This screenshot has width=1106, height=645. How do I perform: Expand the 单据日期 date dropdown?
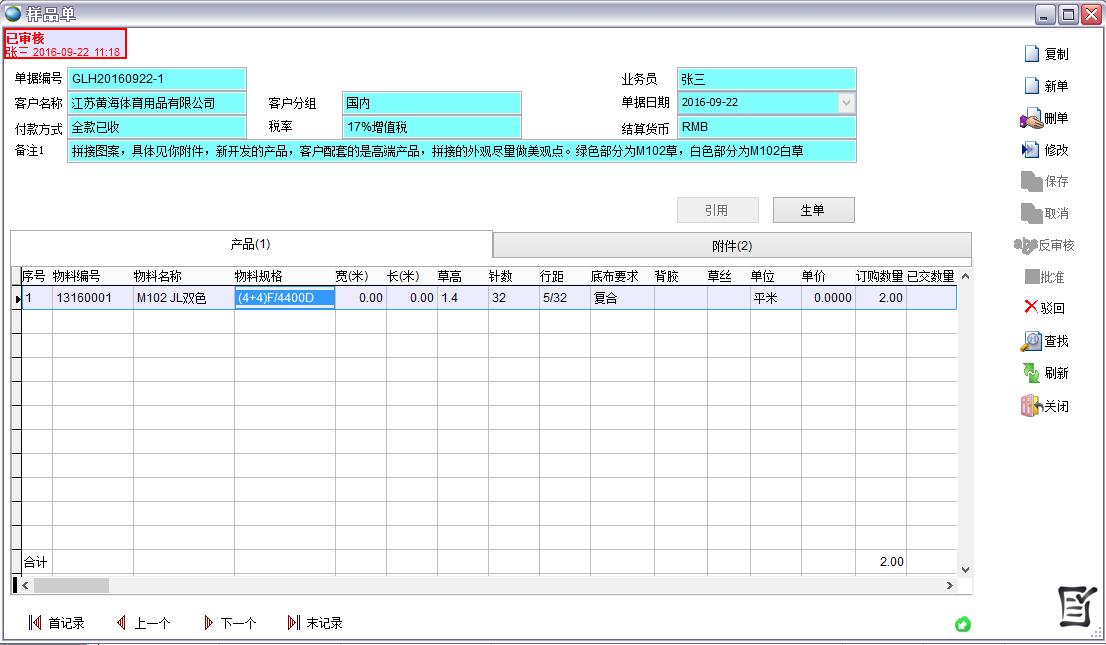[846, 103]
